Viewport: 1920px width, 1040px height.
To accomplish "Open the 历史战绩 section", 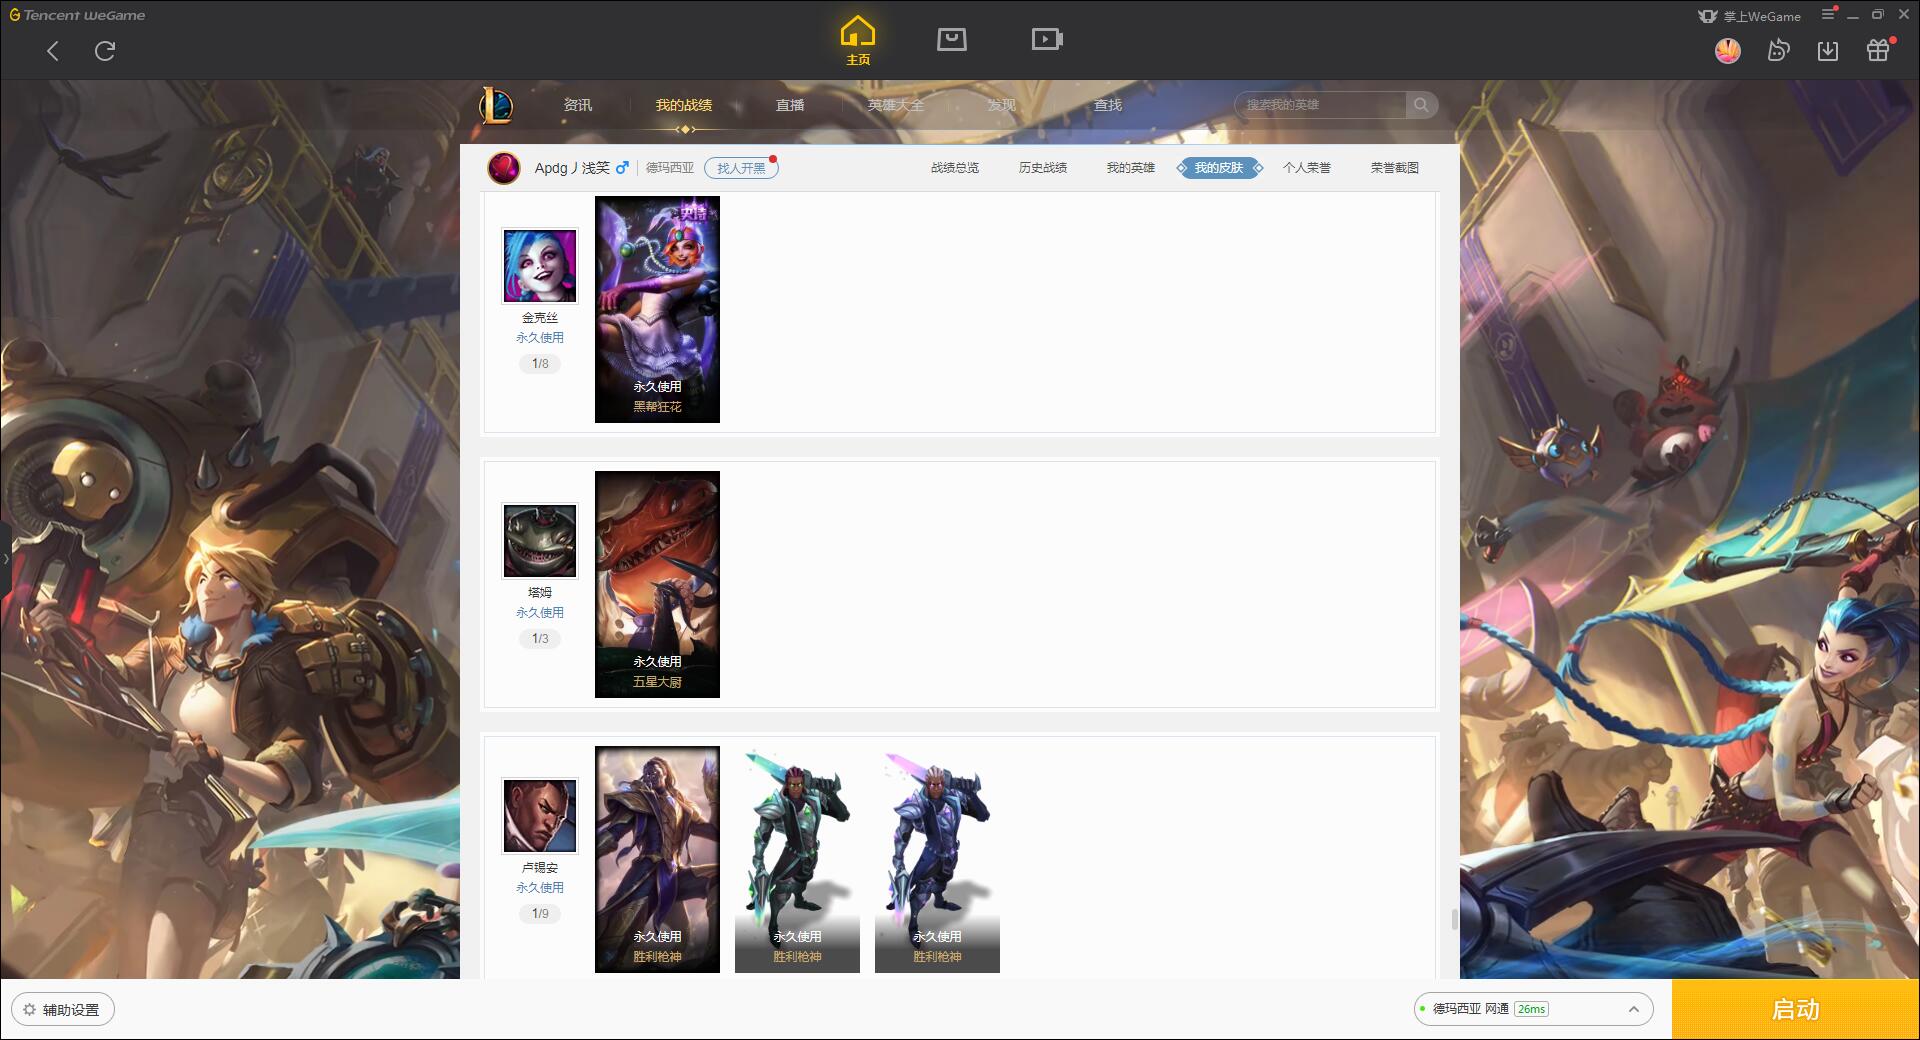I will (1043, 168).
